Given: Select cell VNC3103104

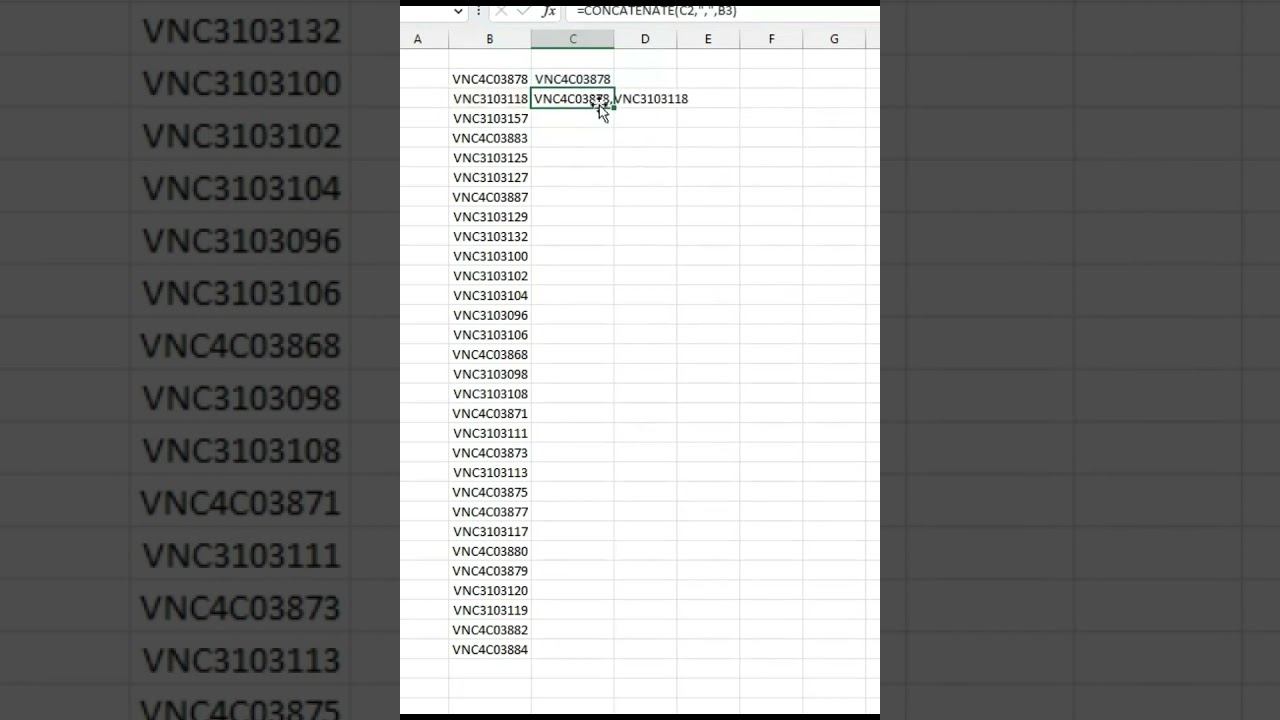Looking at the screenshot, I should pos(490,295).
